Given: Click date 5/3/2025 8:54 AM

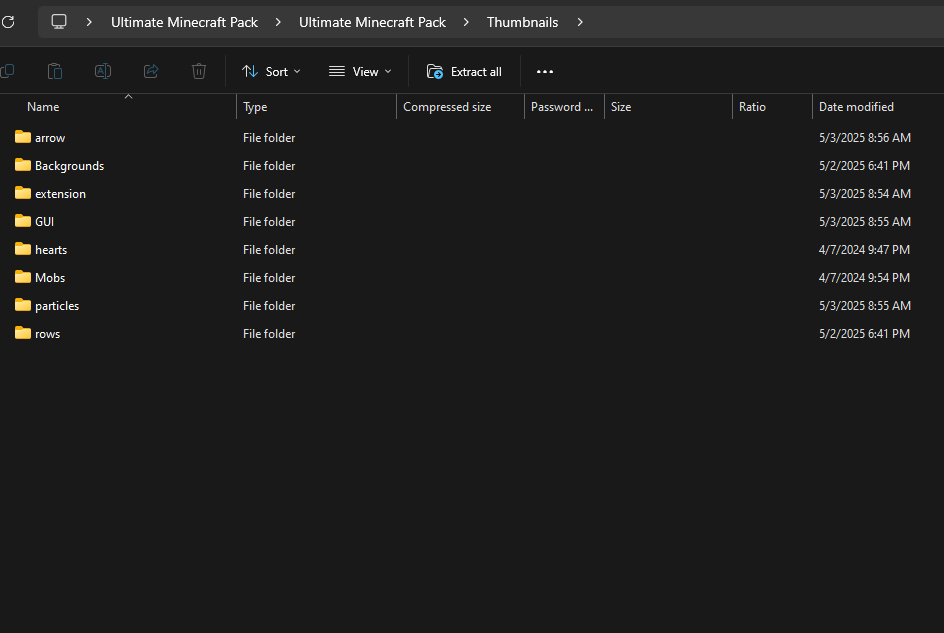Looking at the screenshot, I should point(865,194).
